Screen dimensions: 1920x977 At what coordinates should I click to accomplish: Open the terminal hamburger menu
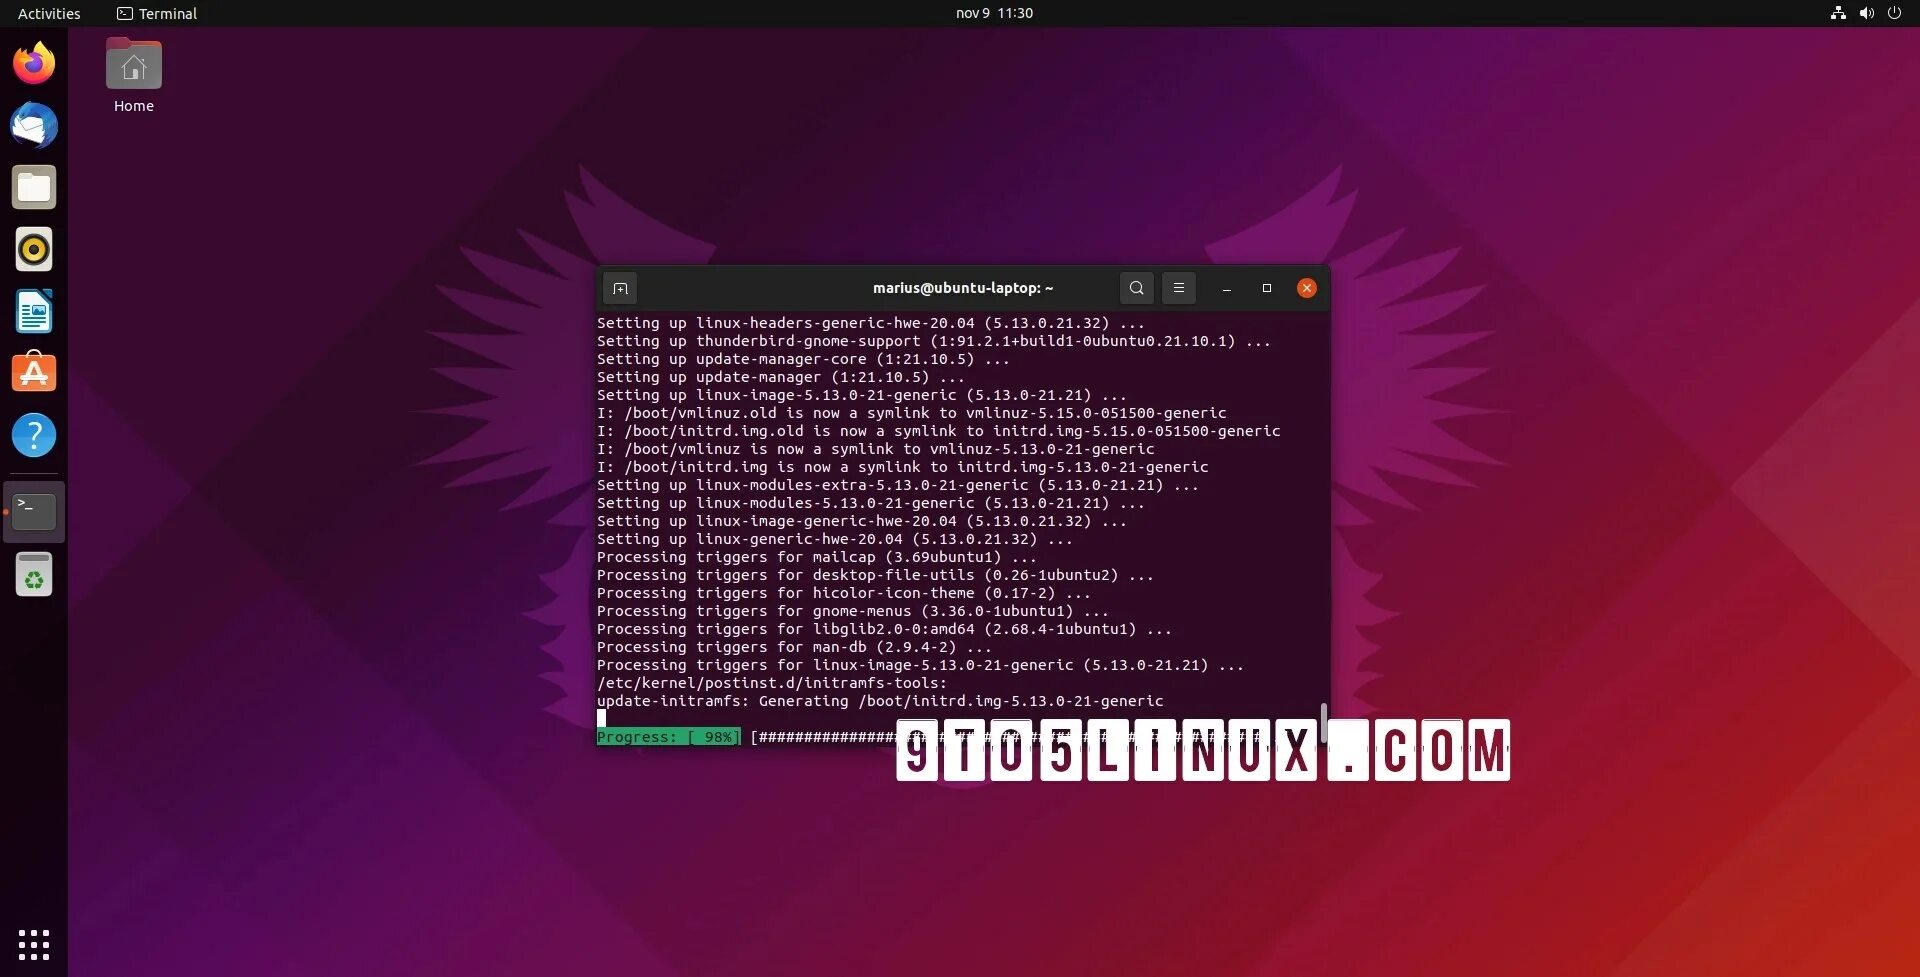(1179, 288)
